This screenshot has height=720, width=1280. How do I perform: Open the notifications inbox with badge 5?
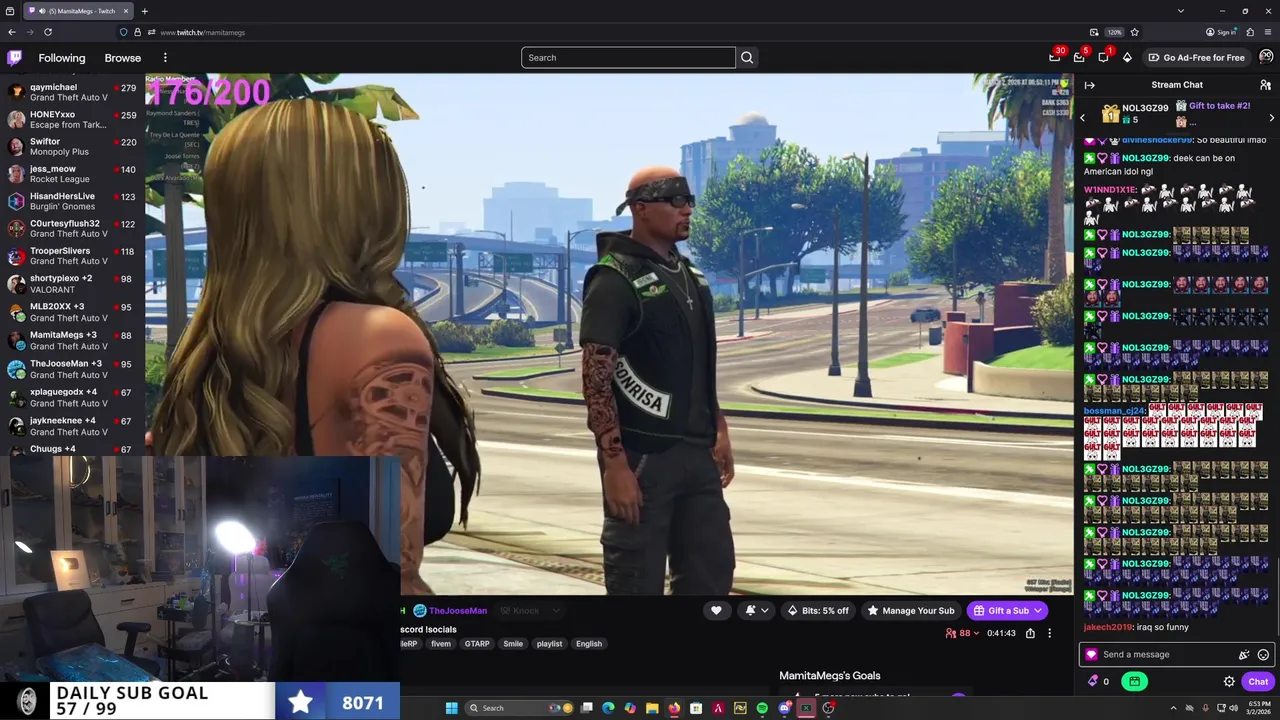pyautogui.click(x=1079, y=57)
